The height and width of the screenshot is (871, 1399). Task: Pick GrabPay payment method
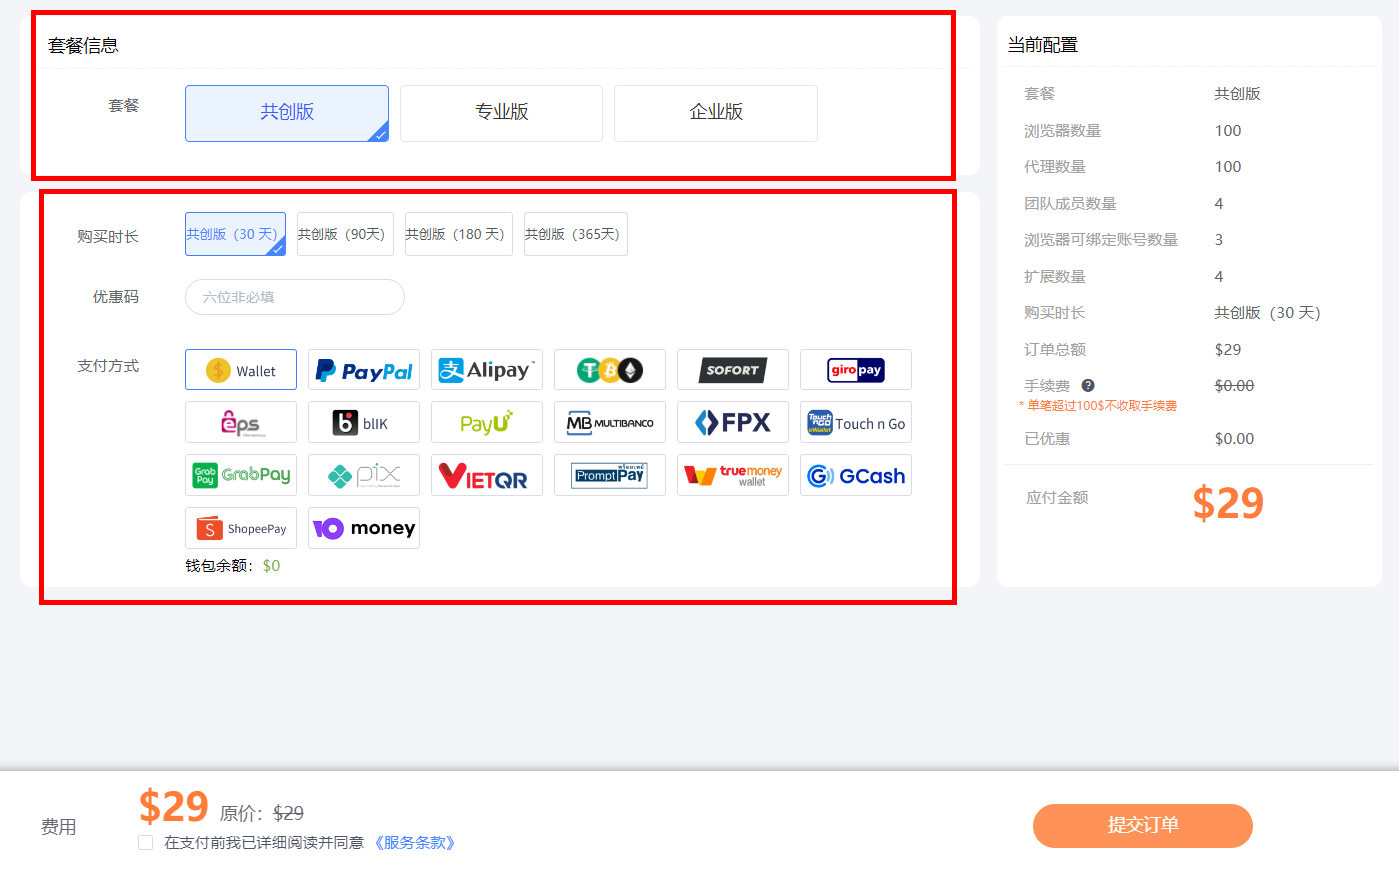coord(241,475)
